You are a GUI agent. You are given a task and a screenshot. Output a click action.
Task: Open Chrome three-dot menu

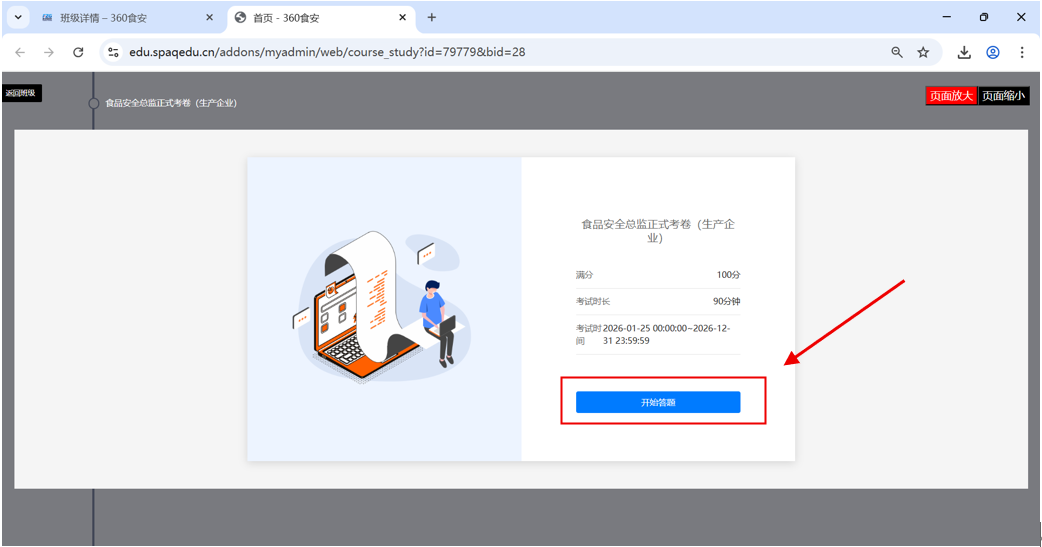click(x=1021, y=52)
